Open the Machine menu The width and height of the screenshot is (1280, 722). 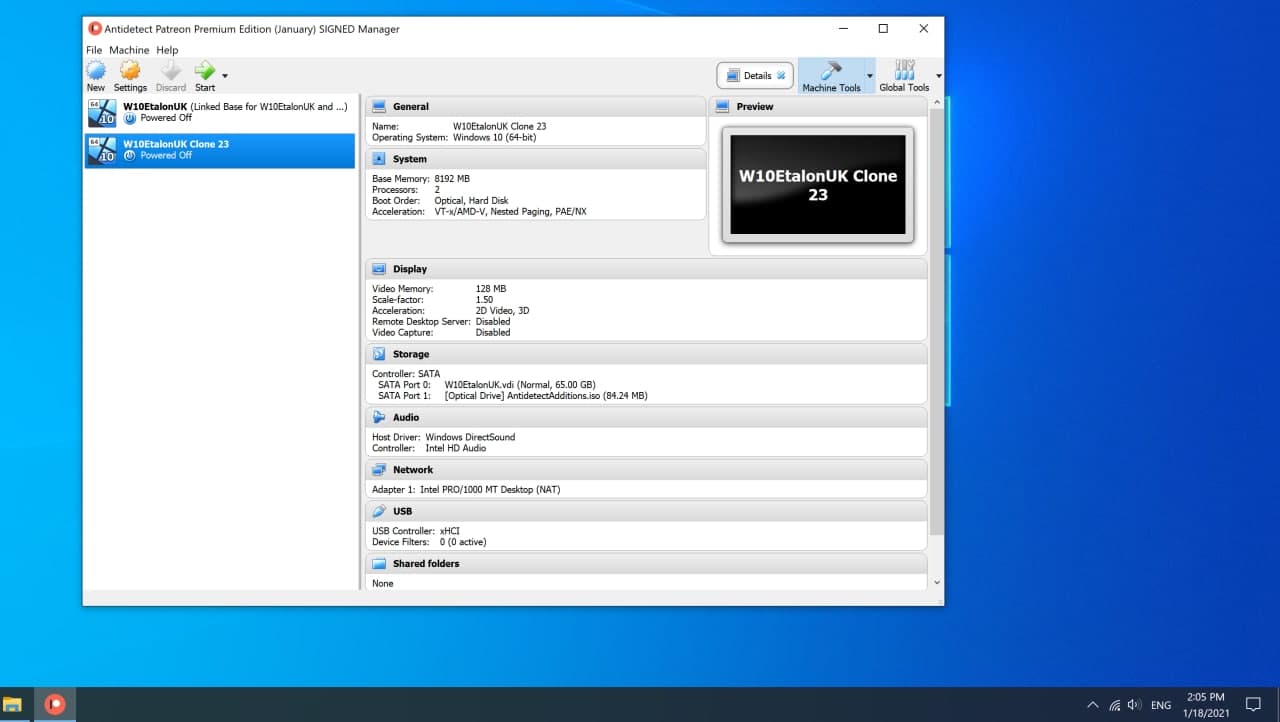tap(129, 50)
